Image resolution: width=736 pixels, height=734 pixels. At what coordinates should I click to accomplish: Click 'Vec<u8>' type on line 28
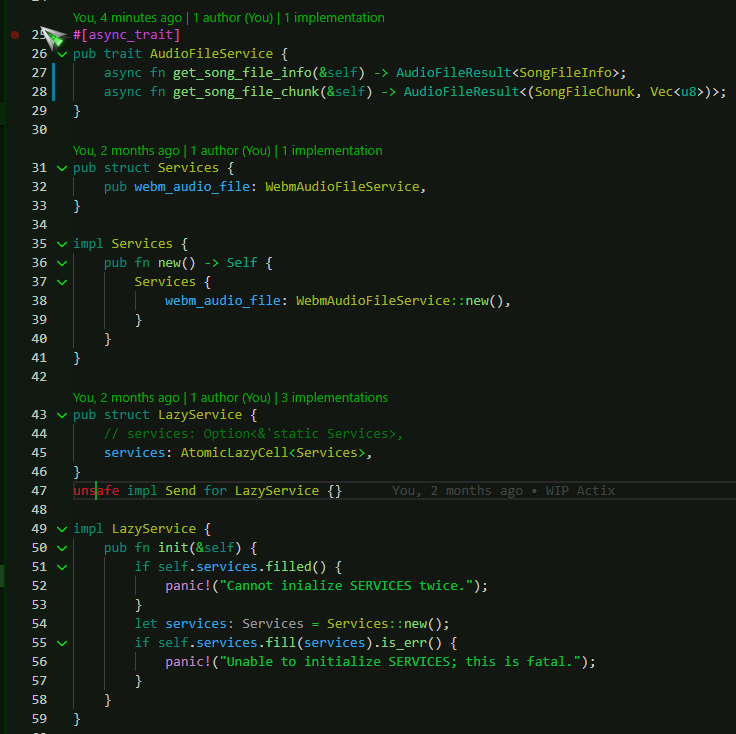tap(677, 92)
